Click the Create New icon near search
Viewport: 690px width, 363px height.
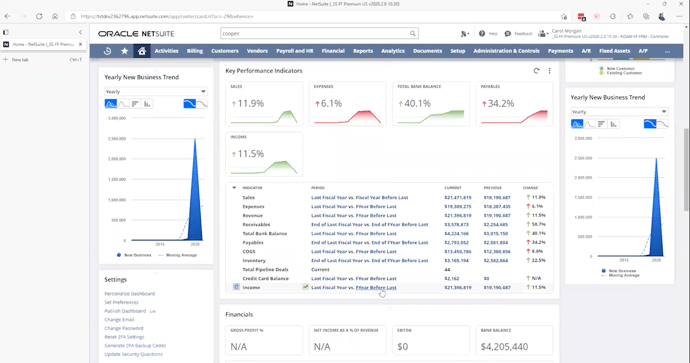tap(464, 33)
